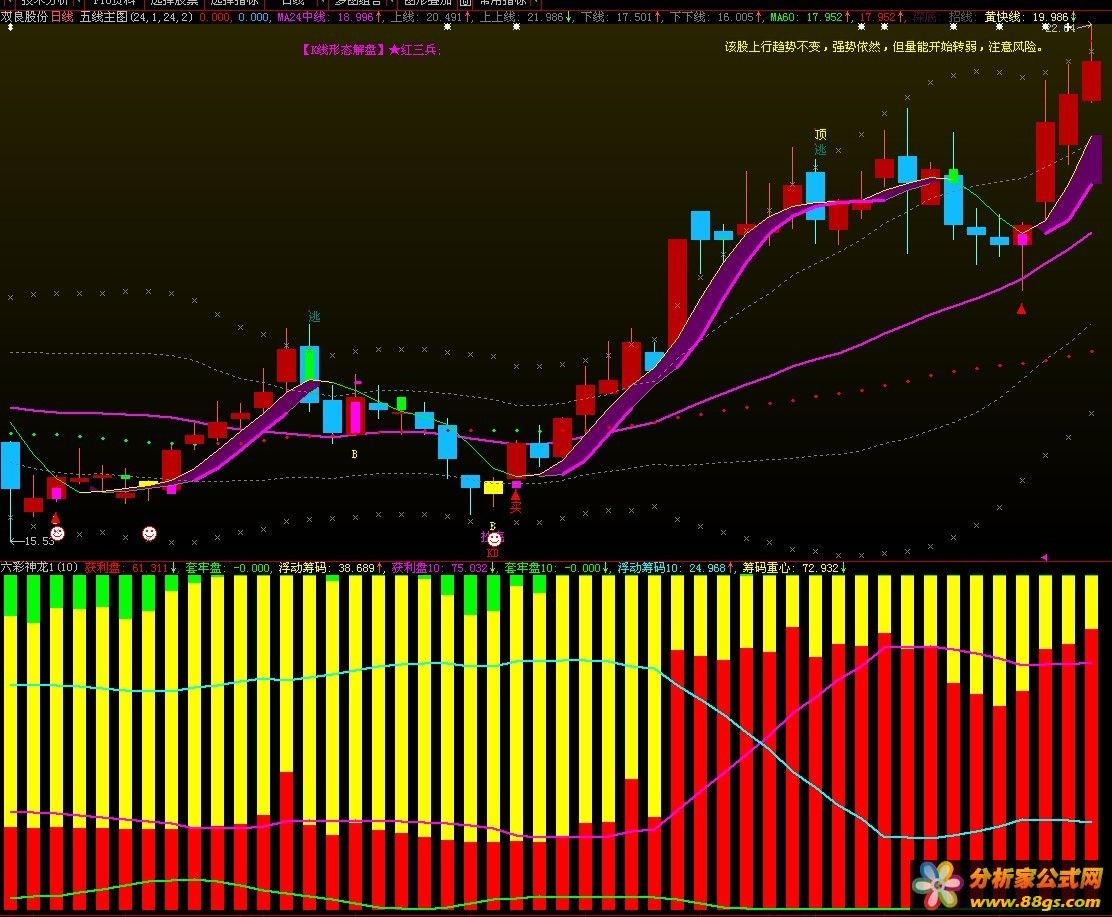This screenshot has height=917, width=1112.
Task: Click the small magenta flag marker
Action: coord(358,381)
